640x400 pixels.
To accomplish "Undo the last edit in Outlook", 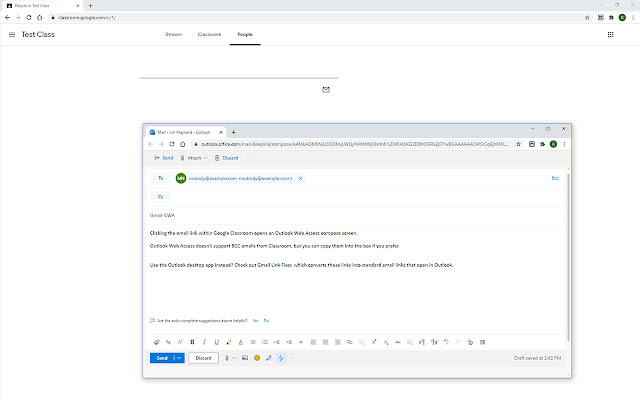I will [x=446, y=342].
